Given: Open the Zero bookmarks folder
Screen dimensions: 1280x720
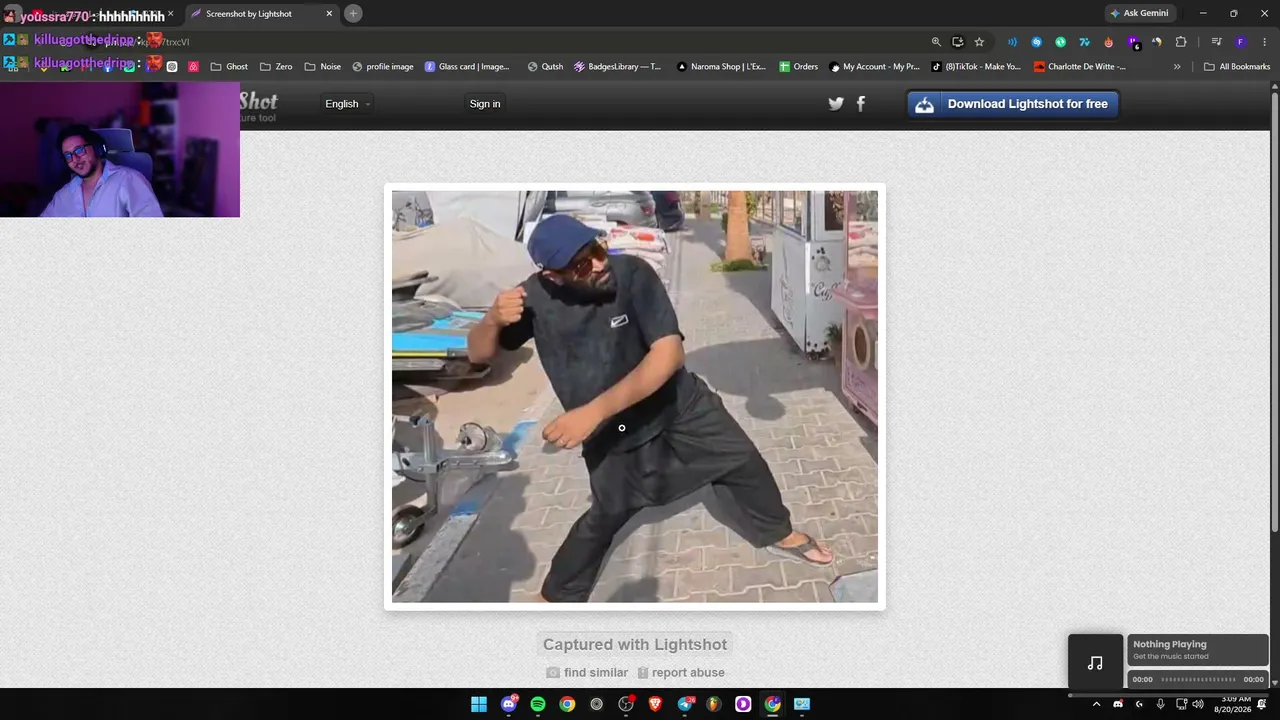Looking at the screenshot, I should [276, 67].
